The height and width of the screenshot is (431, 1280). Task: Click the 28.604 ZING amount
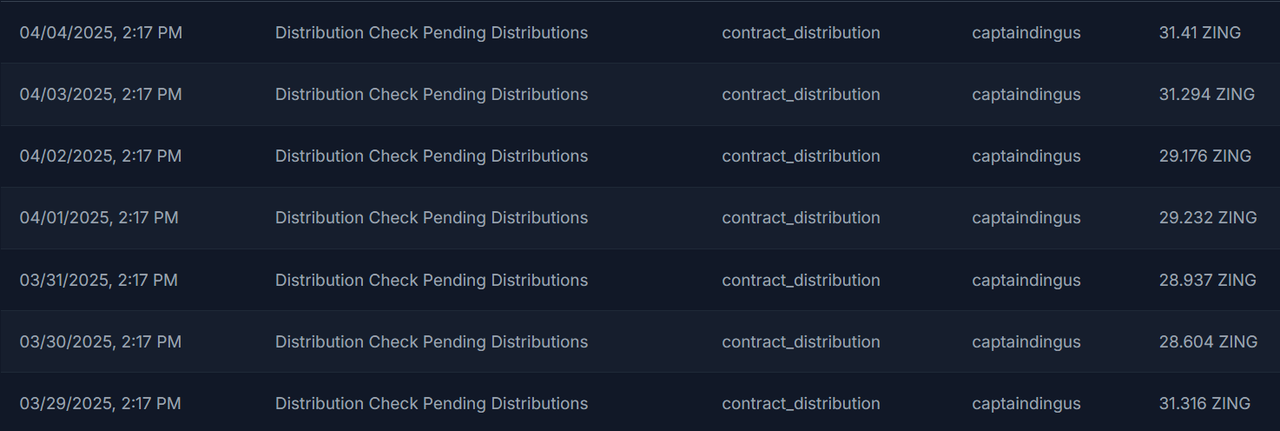1208,343
